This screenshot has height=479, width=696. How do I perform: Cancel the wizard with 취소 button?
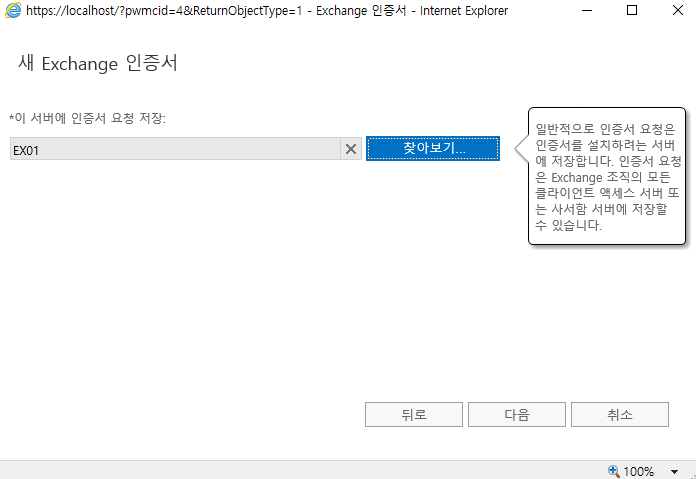pyautogui.click(x=620, y=415)
